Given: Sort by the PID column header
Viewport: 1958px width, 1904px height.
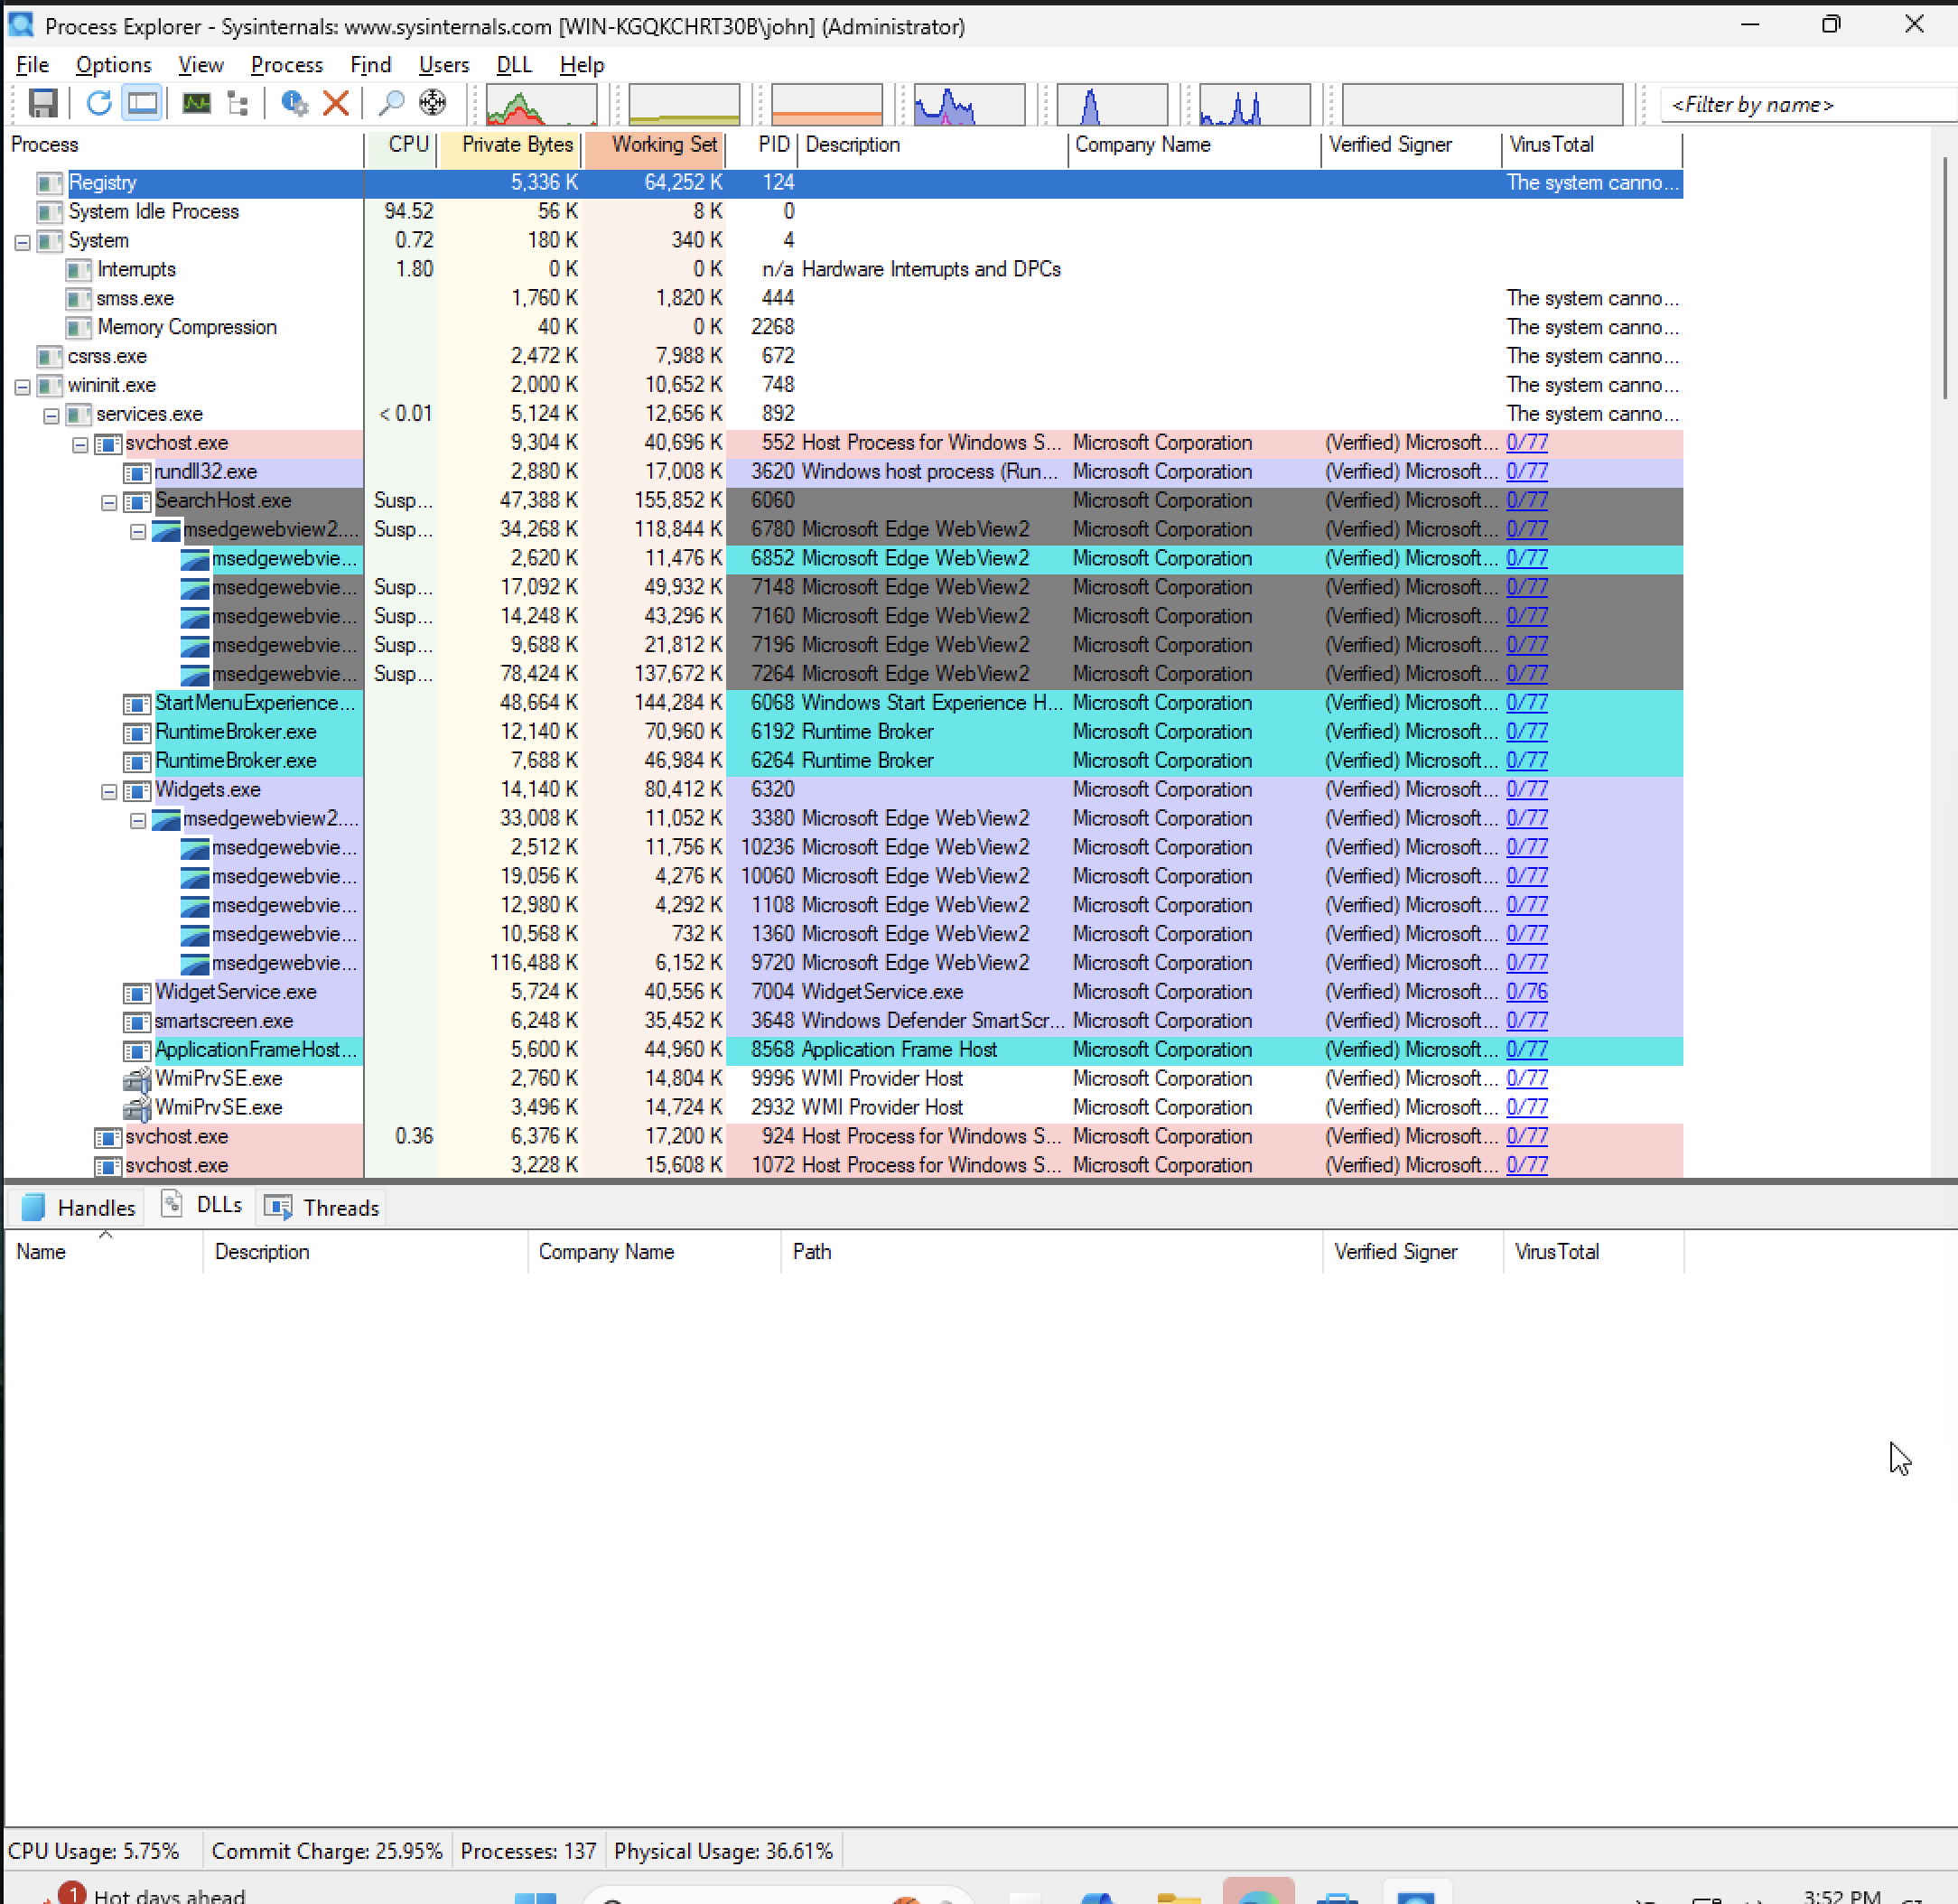Looking at the screenshot, I should [x=762, y=145].
